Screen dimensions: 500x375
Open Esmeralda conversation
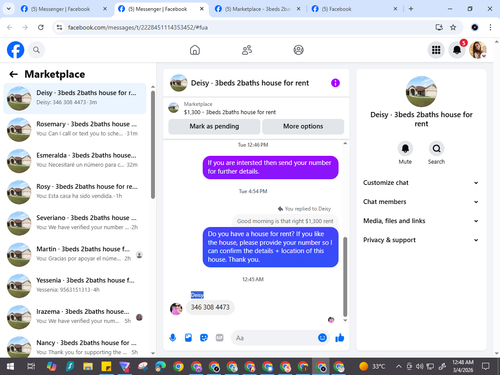tap(75, 160)
